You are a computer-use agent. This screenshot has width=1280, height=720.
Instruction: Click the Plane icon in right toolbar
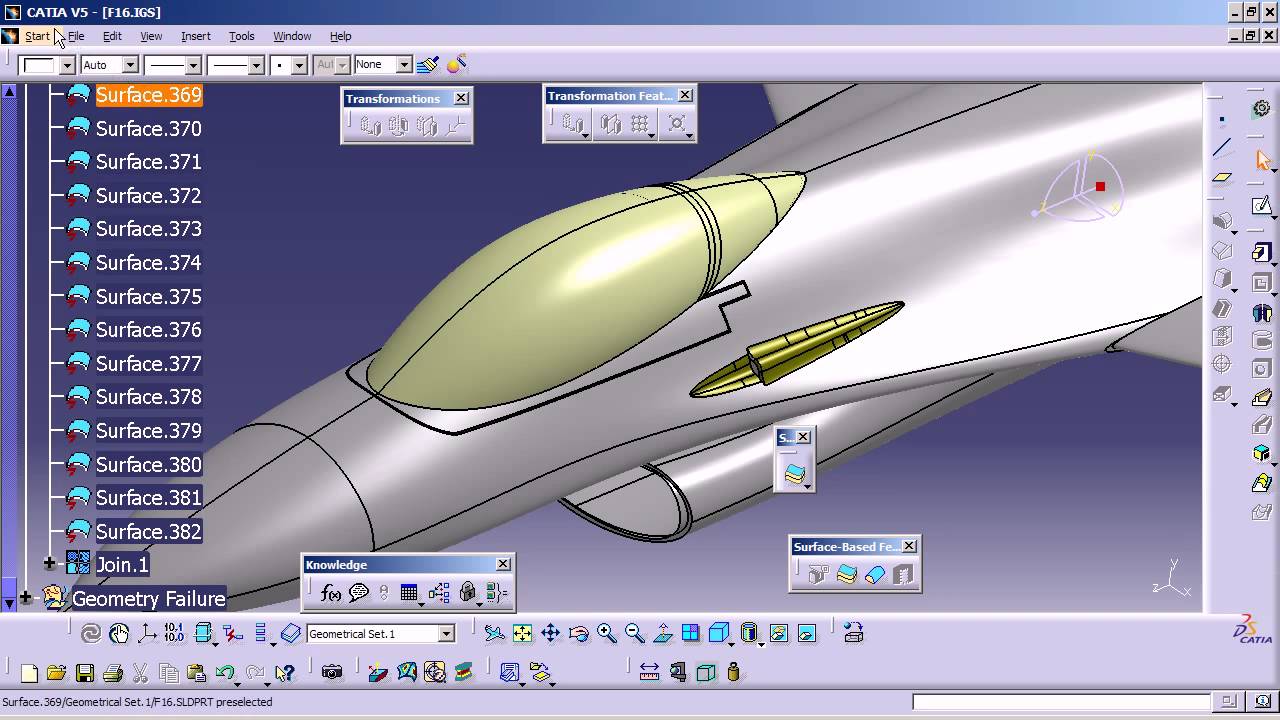point(1222,178)
